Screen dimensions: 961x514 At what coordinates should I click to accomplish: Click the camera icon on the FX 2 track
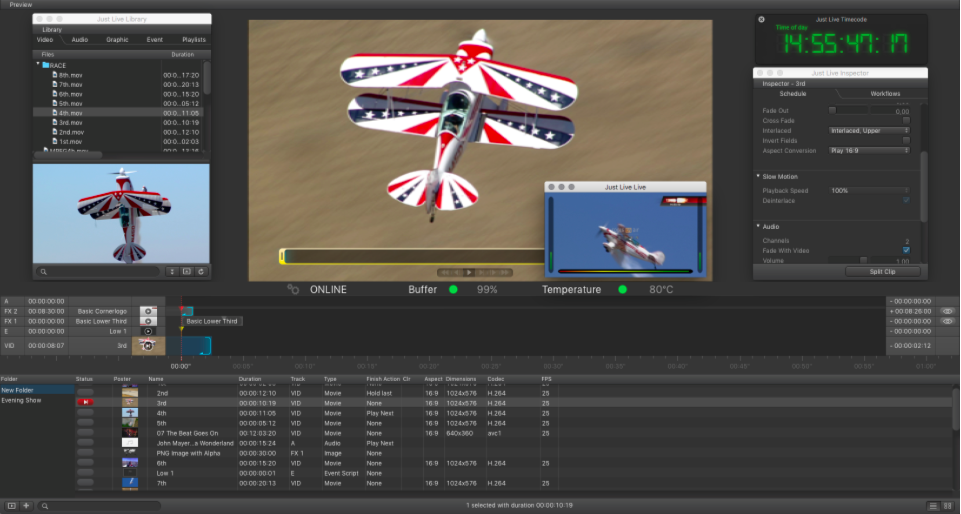pos(148,311)
